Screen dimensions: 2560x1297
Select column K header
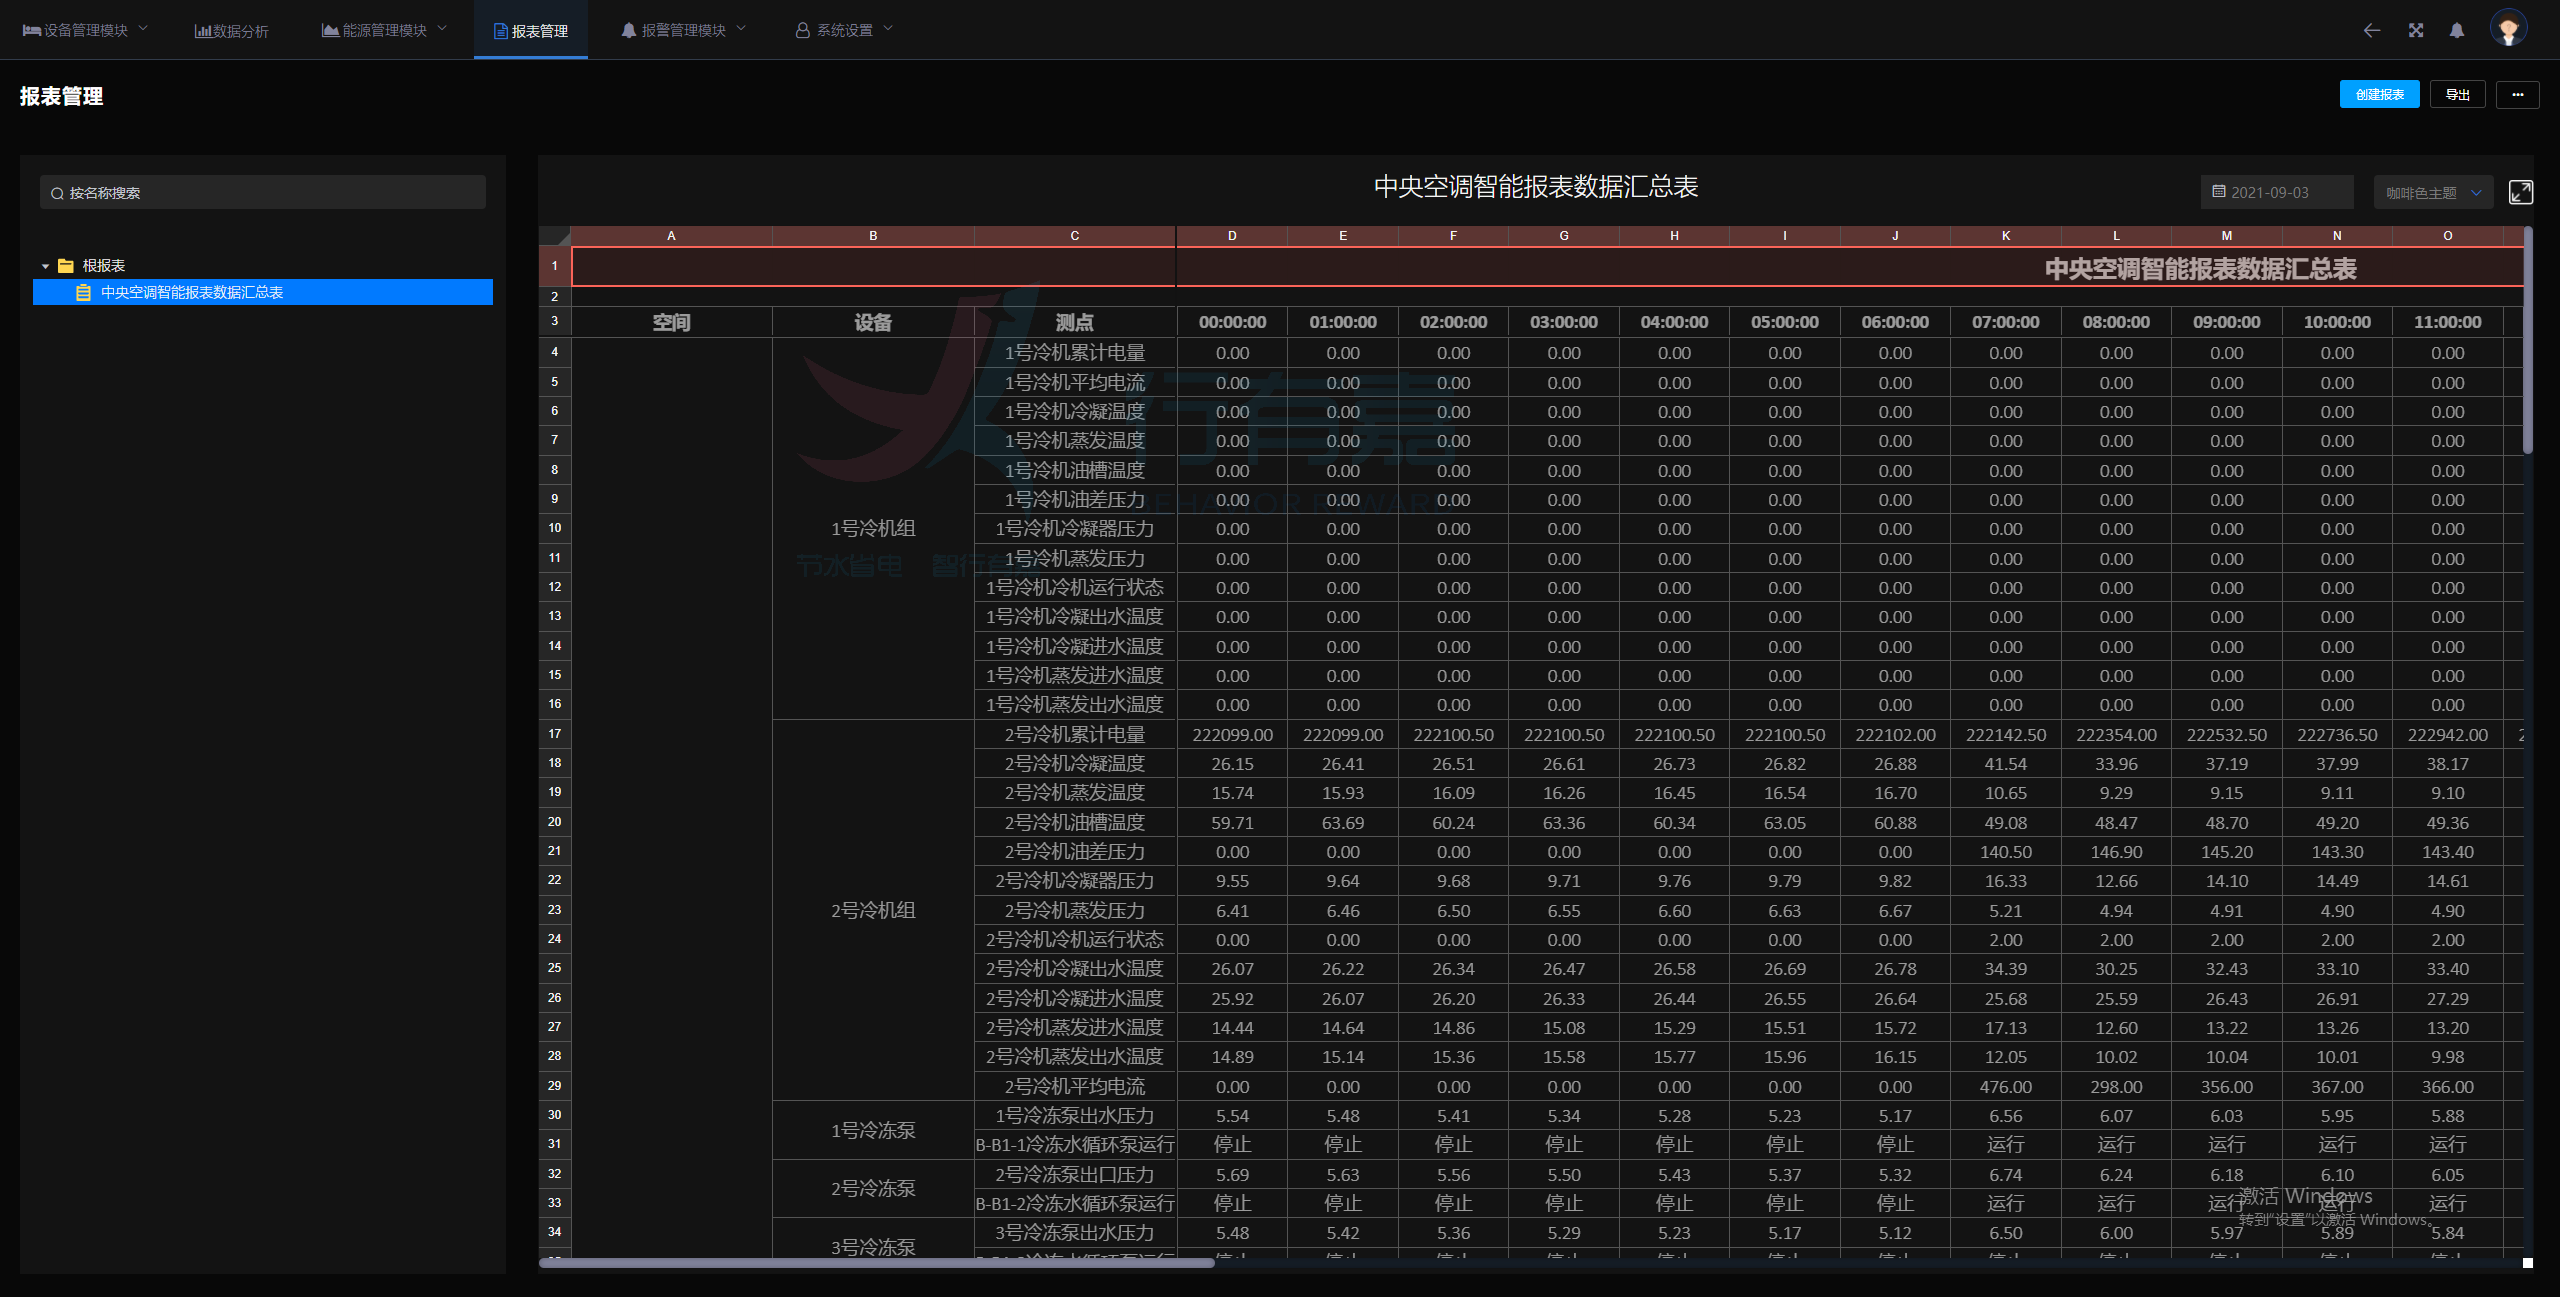[2006, 236]
